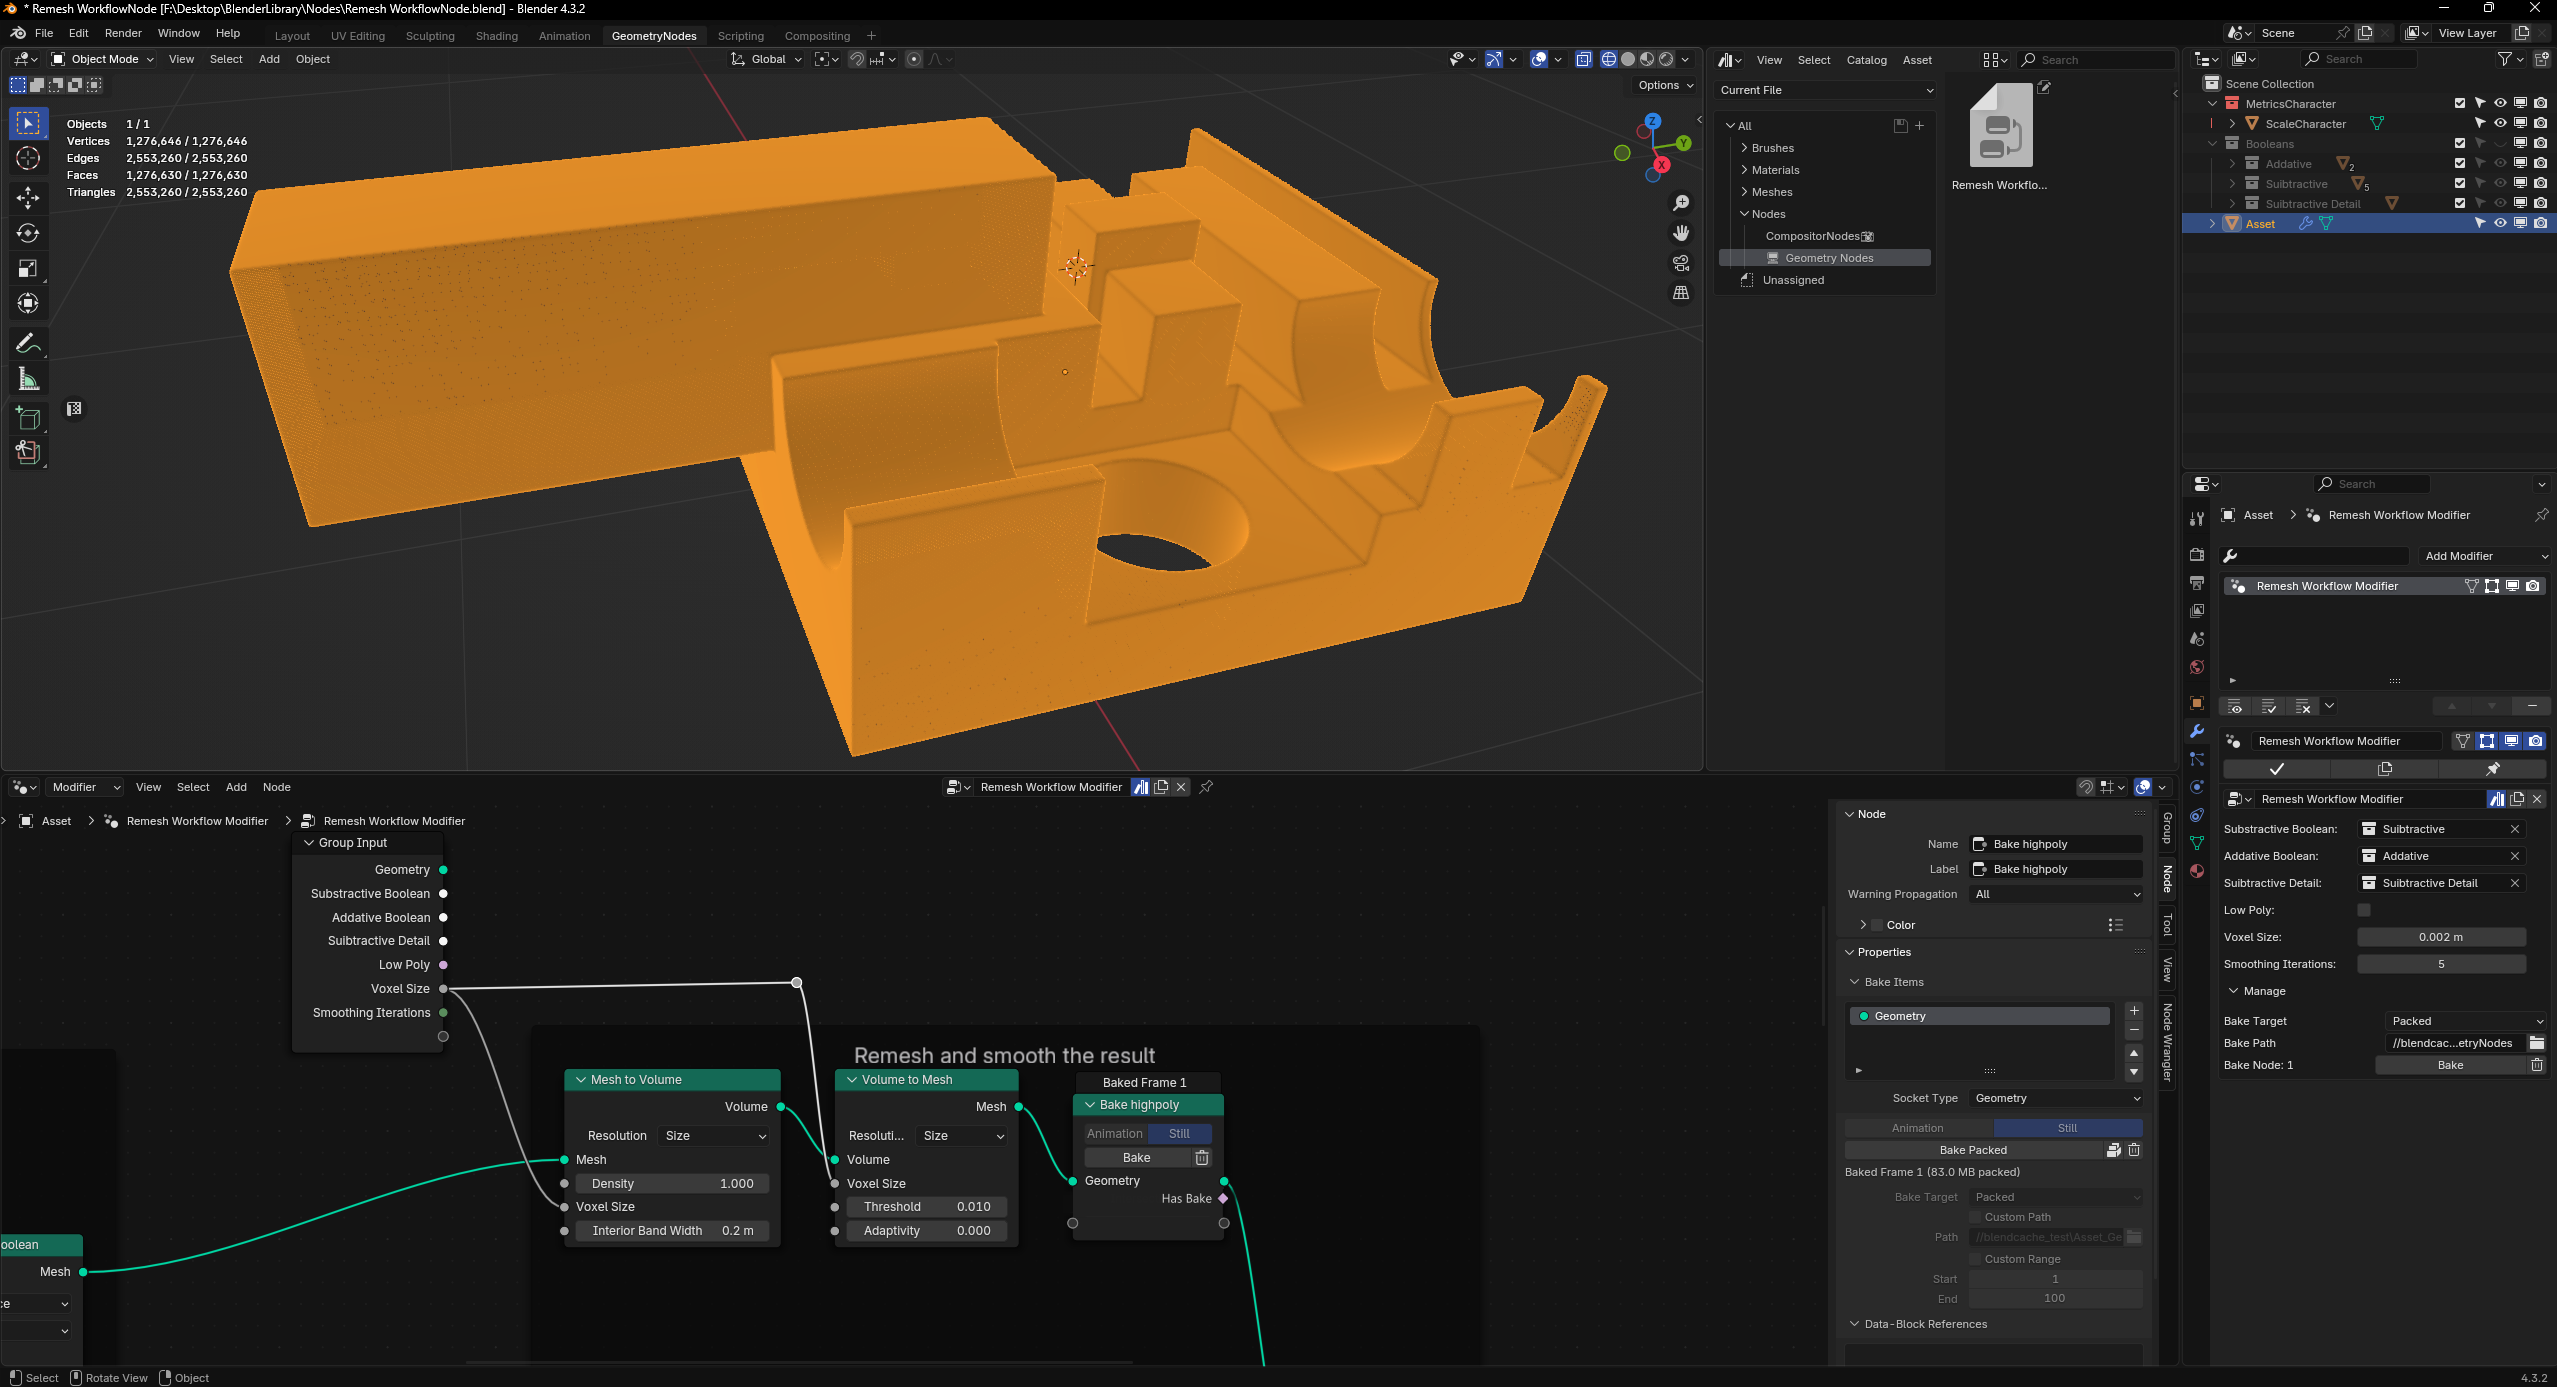
Task: Select the Add Cube tool
Action: [x=28, y=418]
